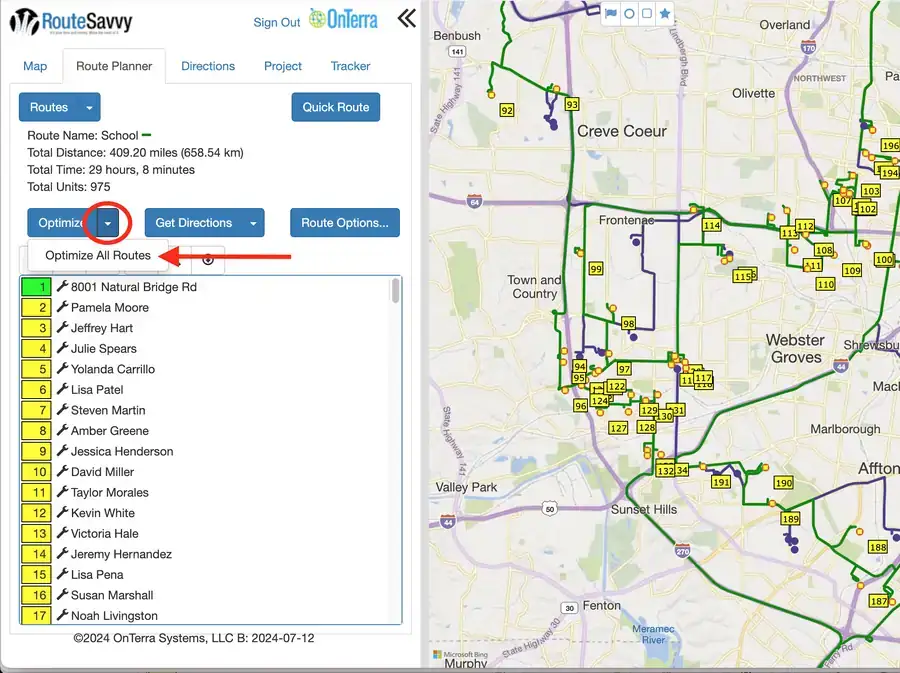Select stop name Jeremy Hernandez
Image resolution: width=900 pixels, height=673 pixels.
pyautogui.click(x=121, y=554)
